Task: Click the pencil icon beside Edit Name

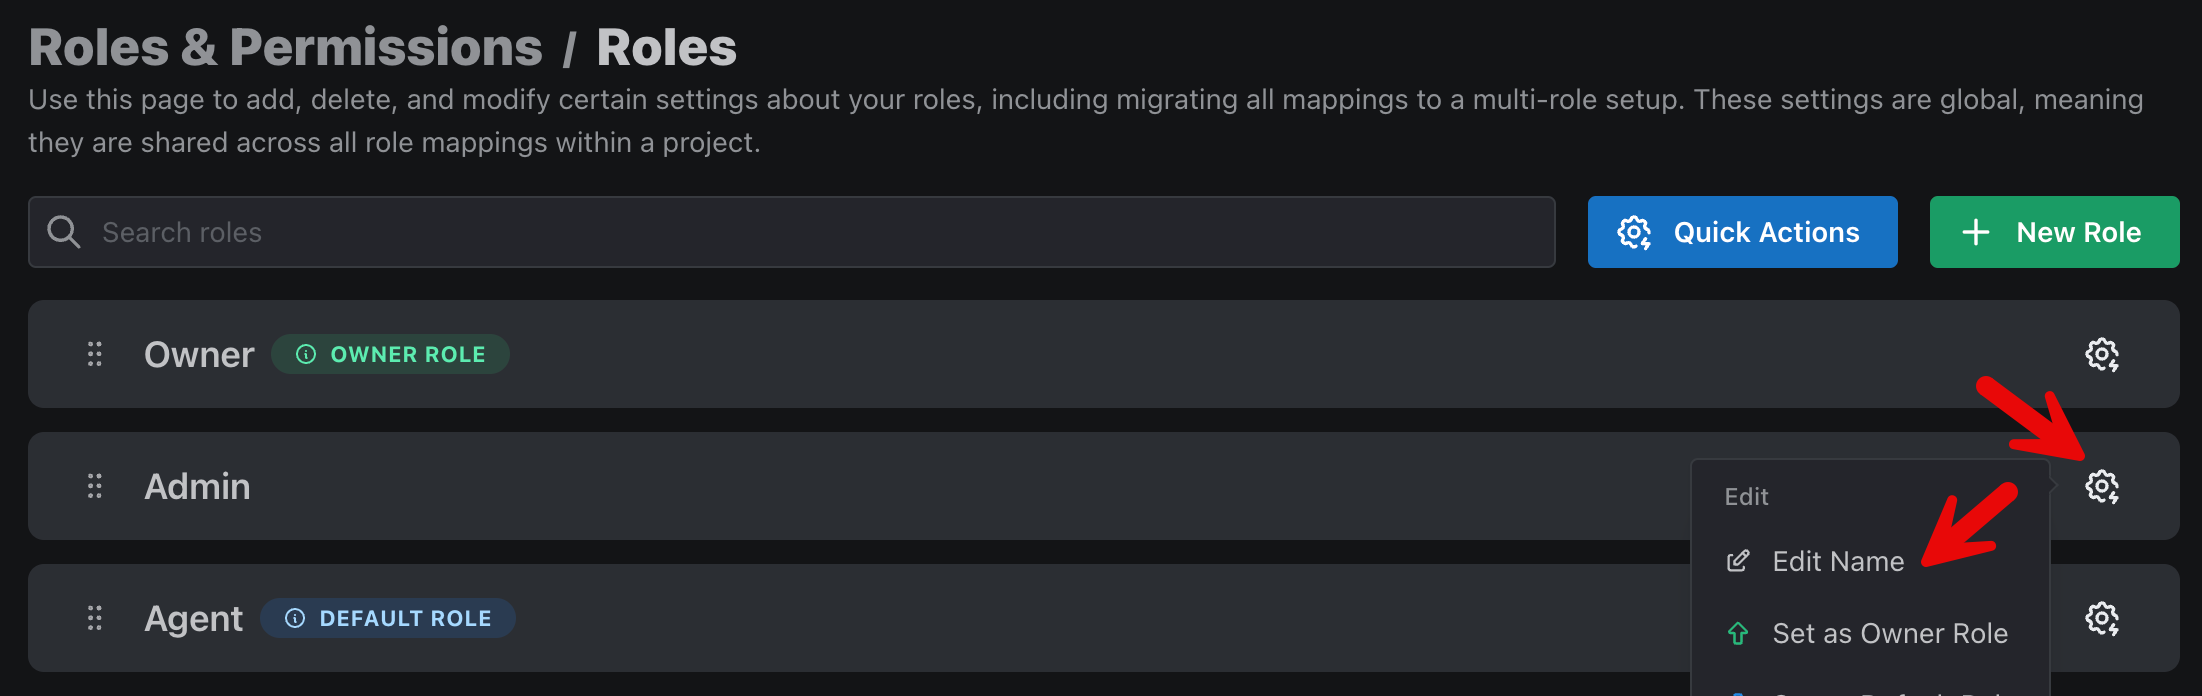Action: point(1738,561)
